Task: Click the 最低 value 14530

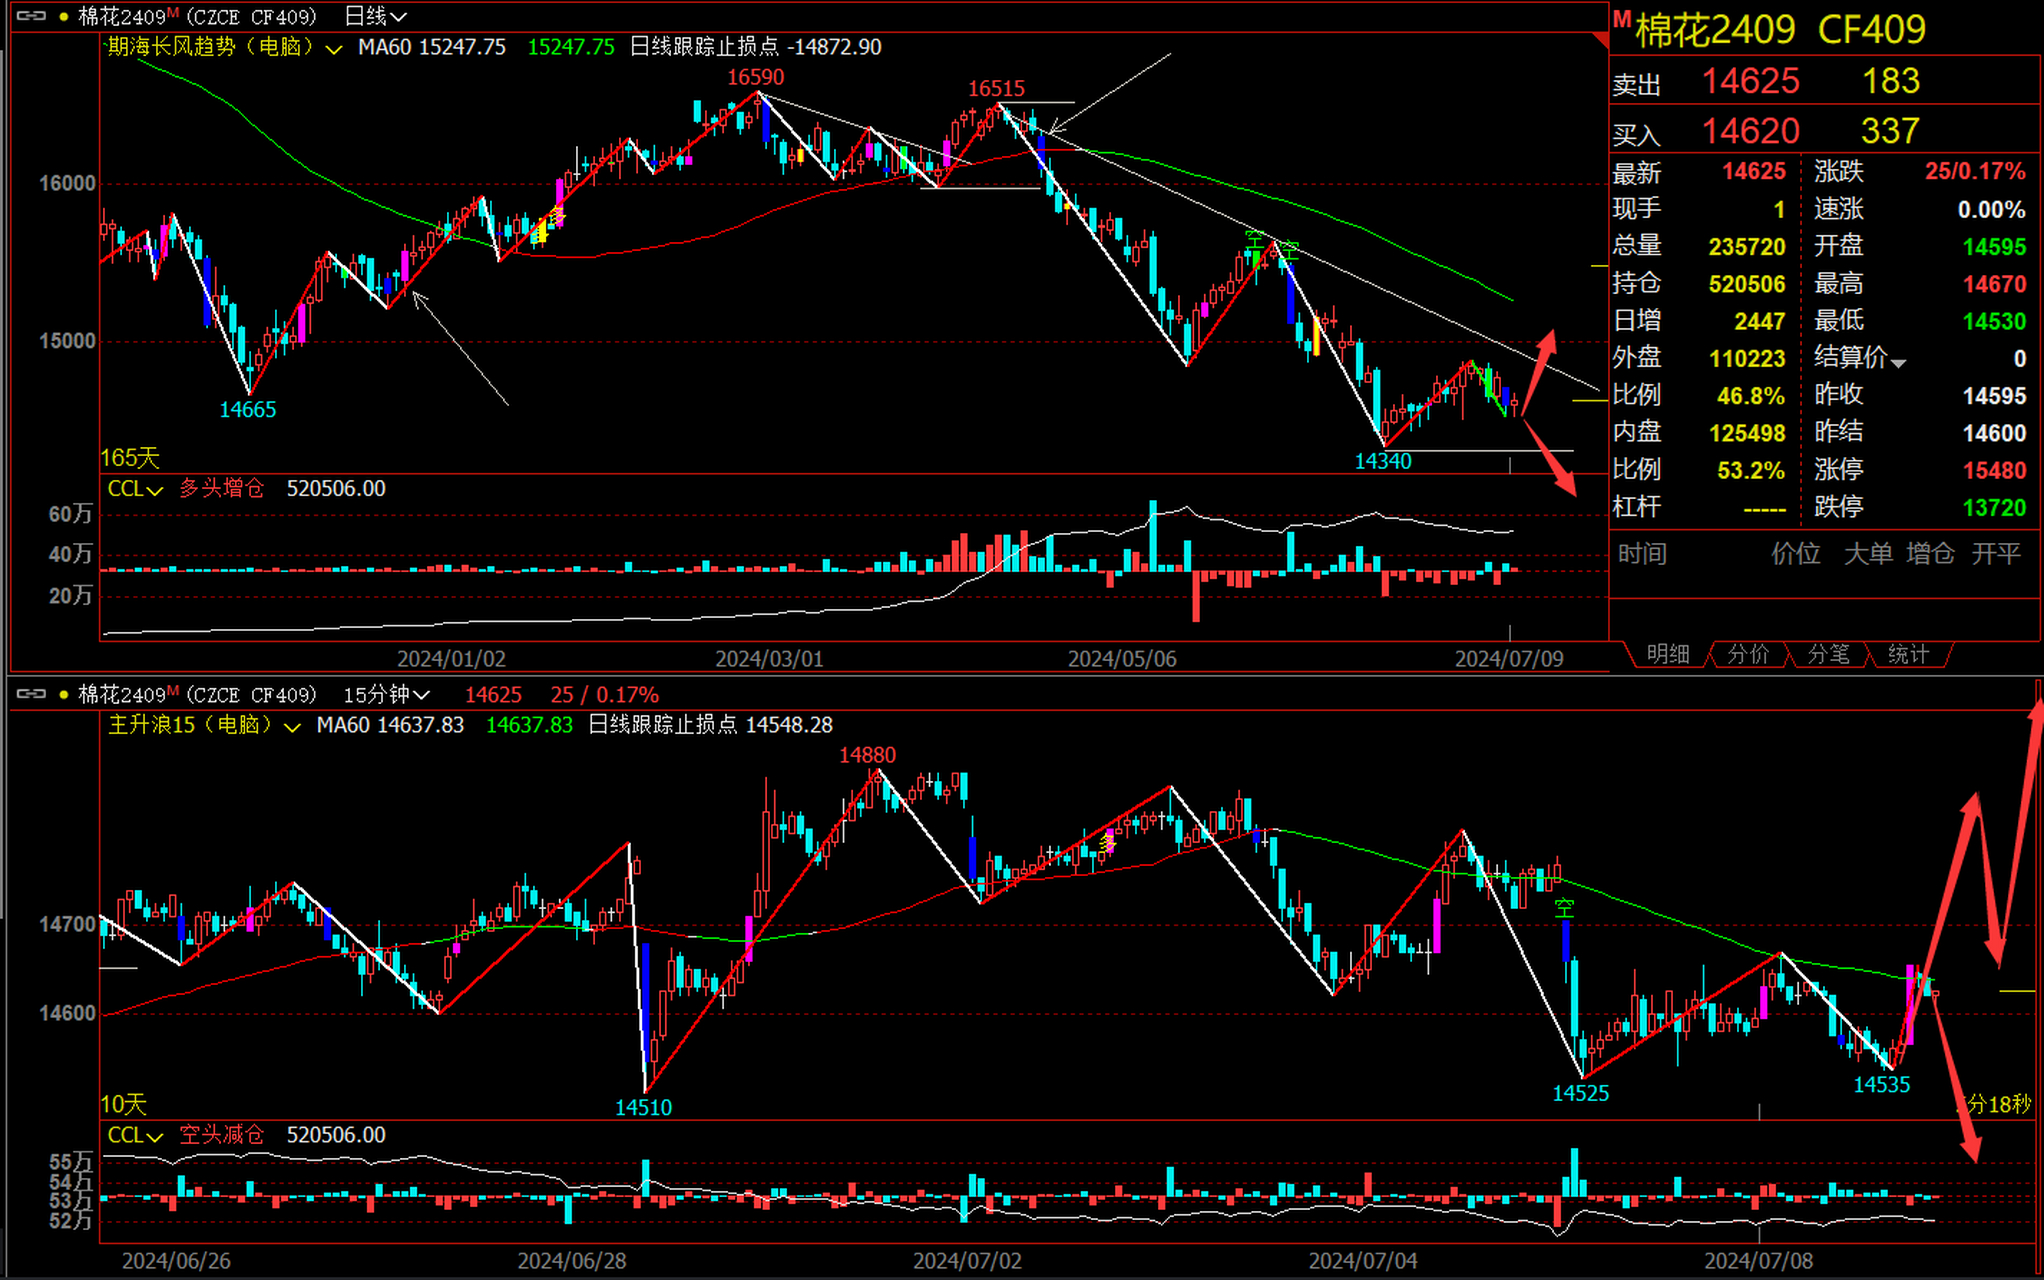Action: click(1994, 321)
